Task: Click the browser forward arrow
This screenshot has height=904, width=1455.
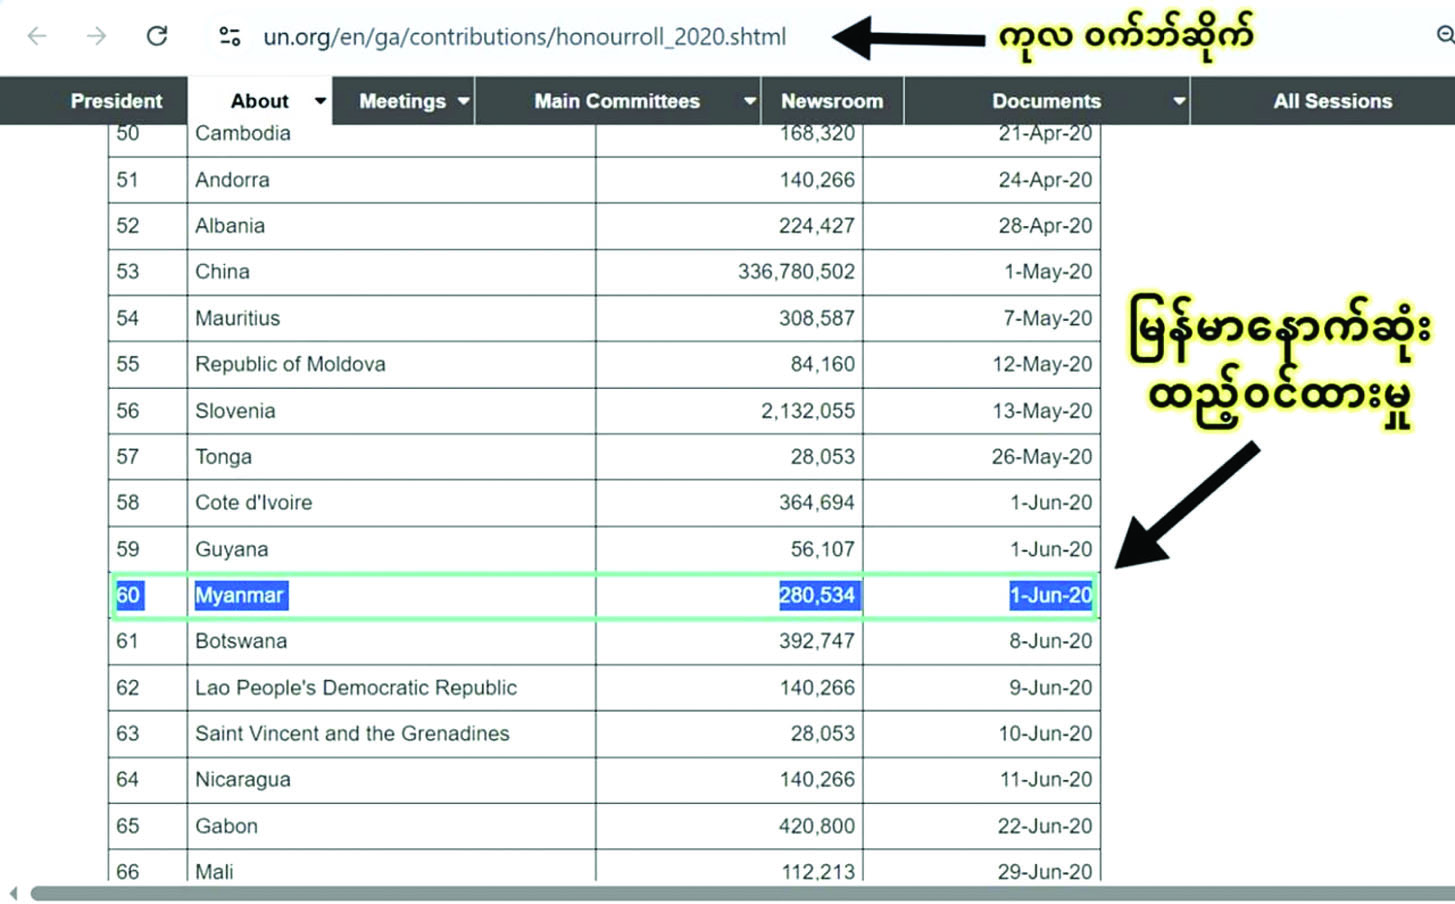Action: click(96, 37)
